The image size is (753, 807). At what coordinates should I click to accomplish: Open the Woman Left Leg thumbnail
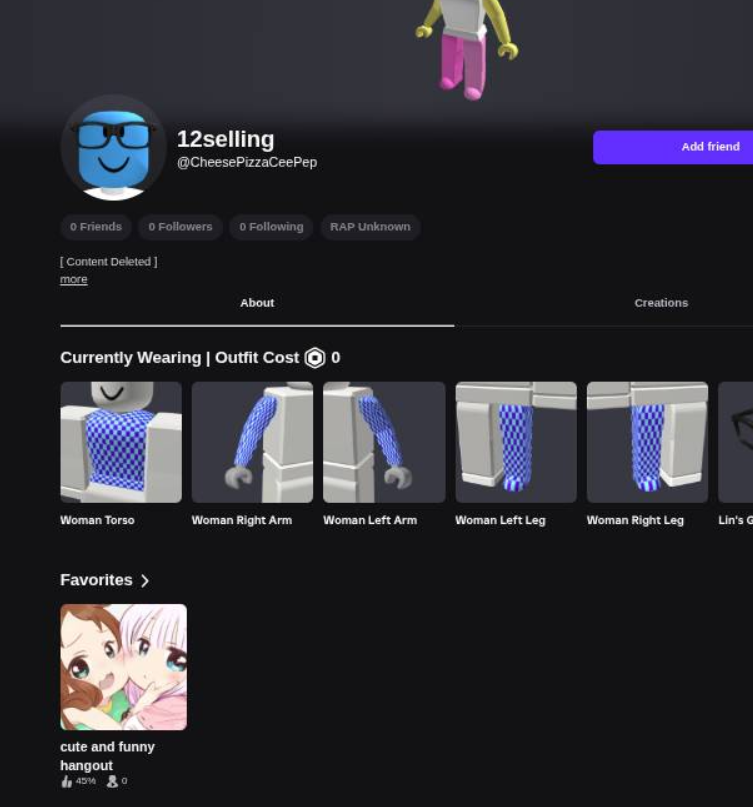click(x=516, y=442)
